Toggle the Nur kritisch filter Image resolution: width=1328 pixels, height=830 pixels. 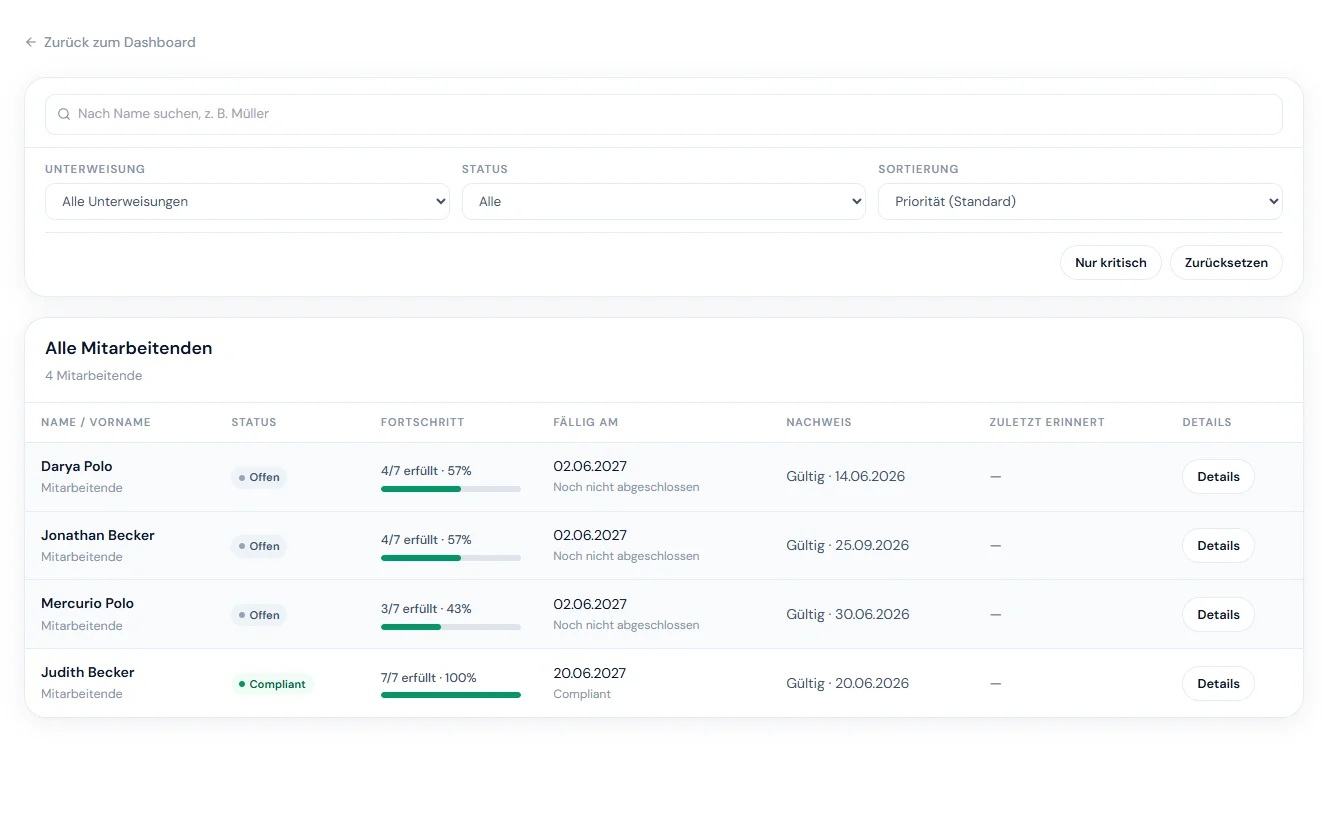1111,263
